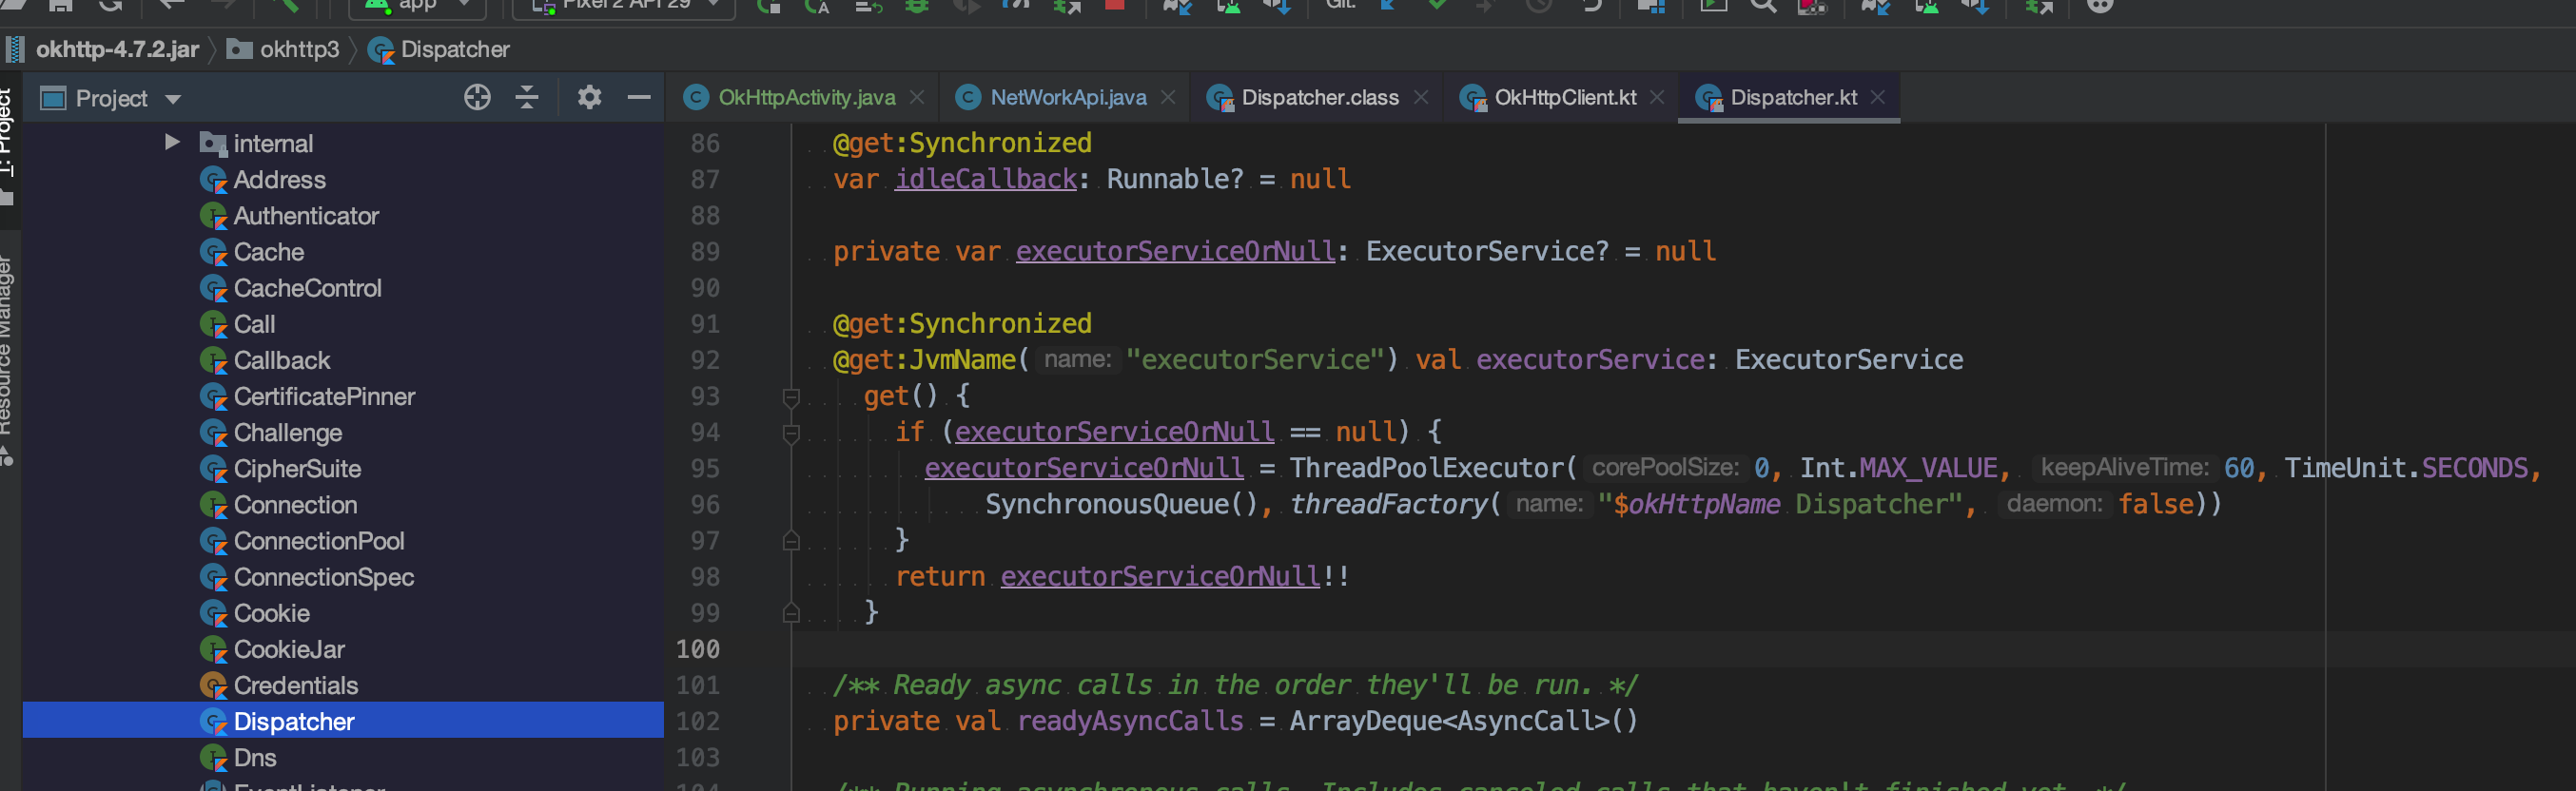2576x791 pixels.
Task: Select CipherSuite in project tree
Action: [x=297, y=467]
